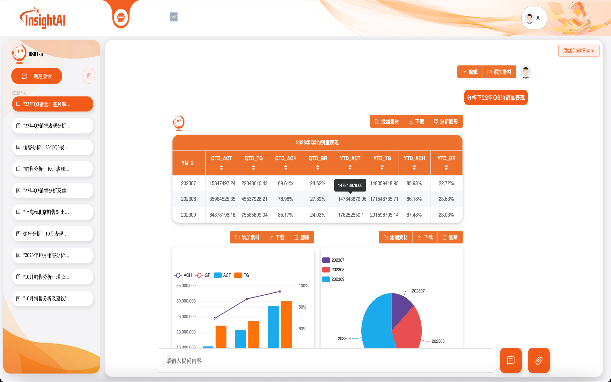This screenshot has height=382, width=611.
Task: Click the last button in the toolbar above the table
Action: [446, 122]
